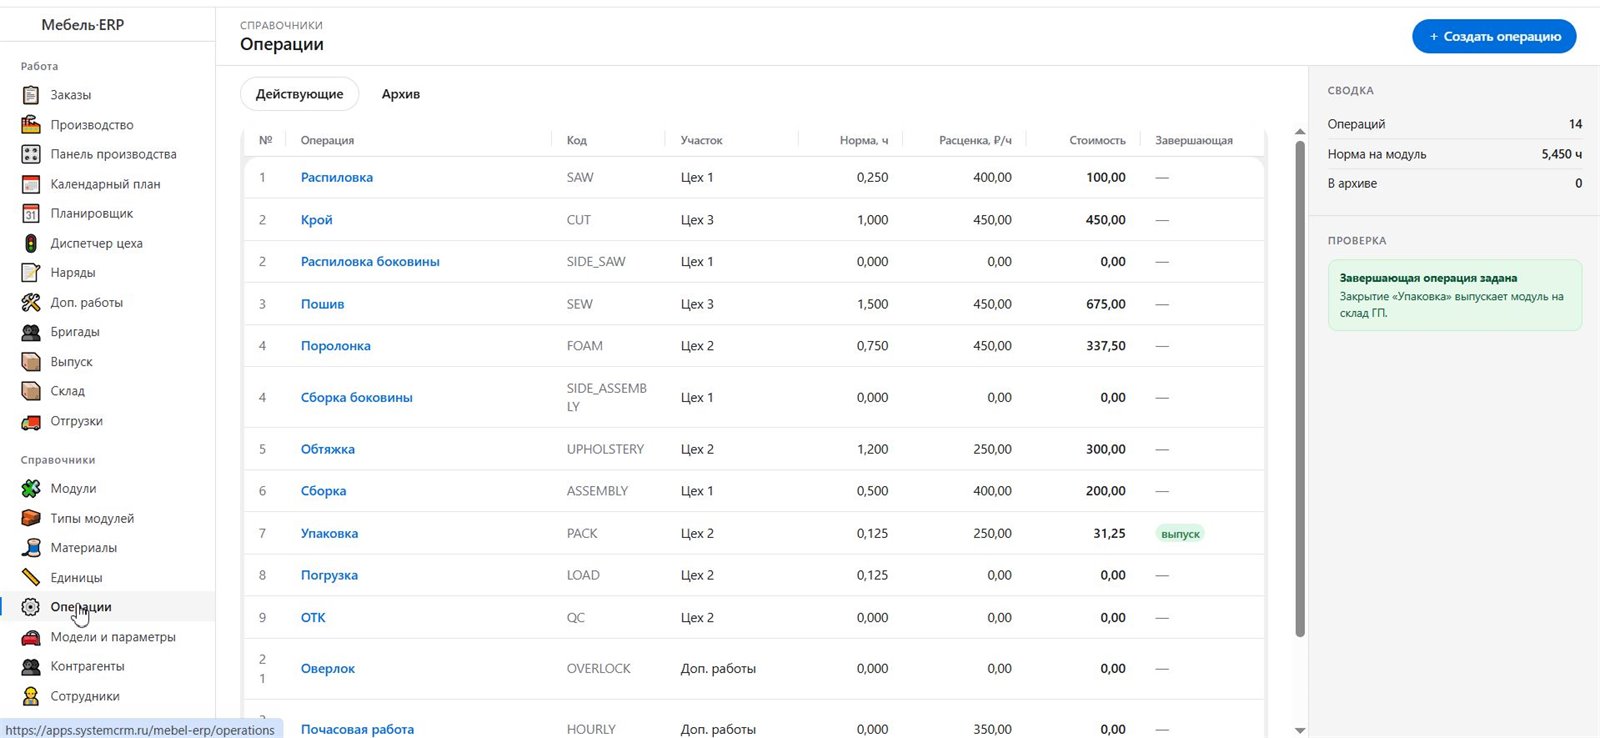The image size is (1600, 738).
Task: Click the 31,25 cost value
Action: point(1109,533)
